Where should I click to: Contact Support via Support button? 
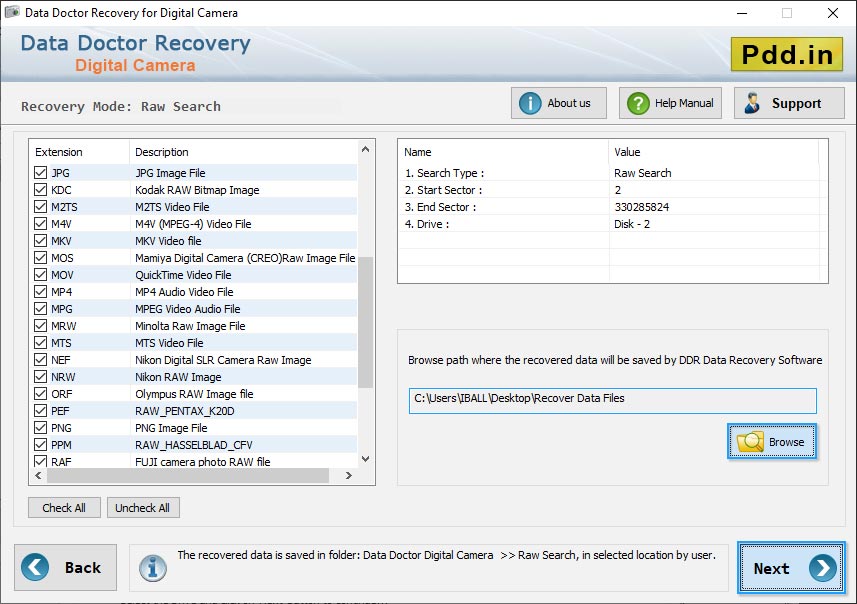pyautogui.click(x=789, y=103)
